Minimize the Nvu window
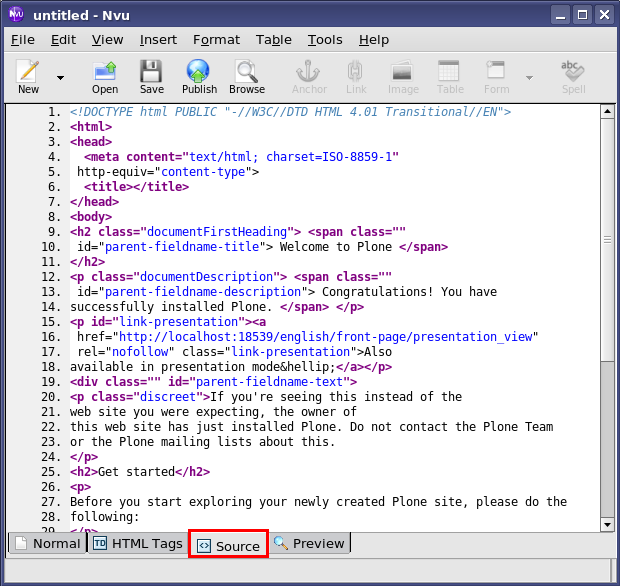Image resolution: width=620 pixels, height=586 pixels. coord(560,15)
